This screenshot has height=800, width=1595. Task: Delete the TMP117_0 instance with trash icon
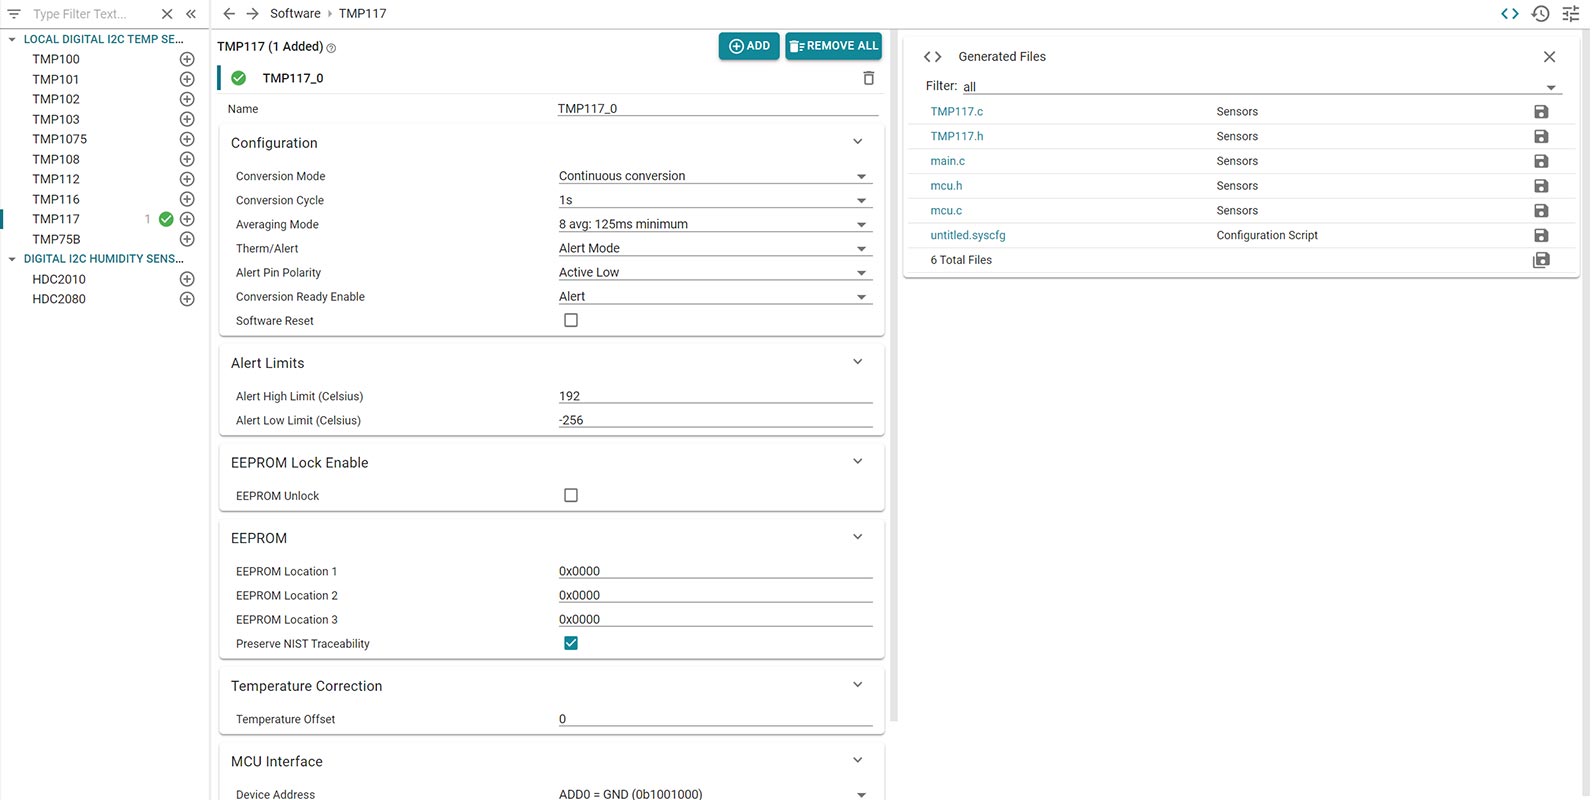pyautogui.click(x=868, y=78)
